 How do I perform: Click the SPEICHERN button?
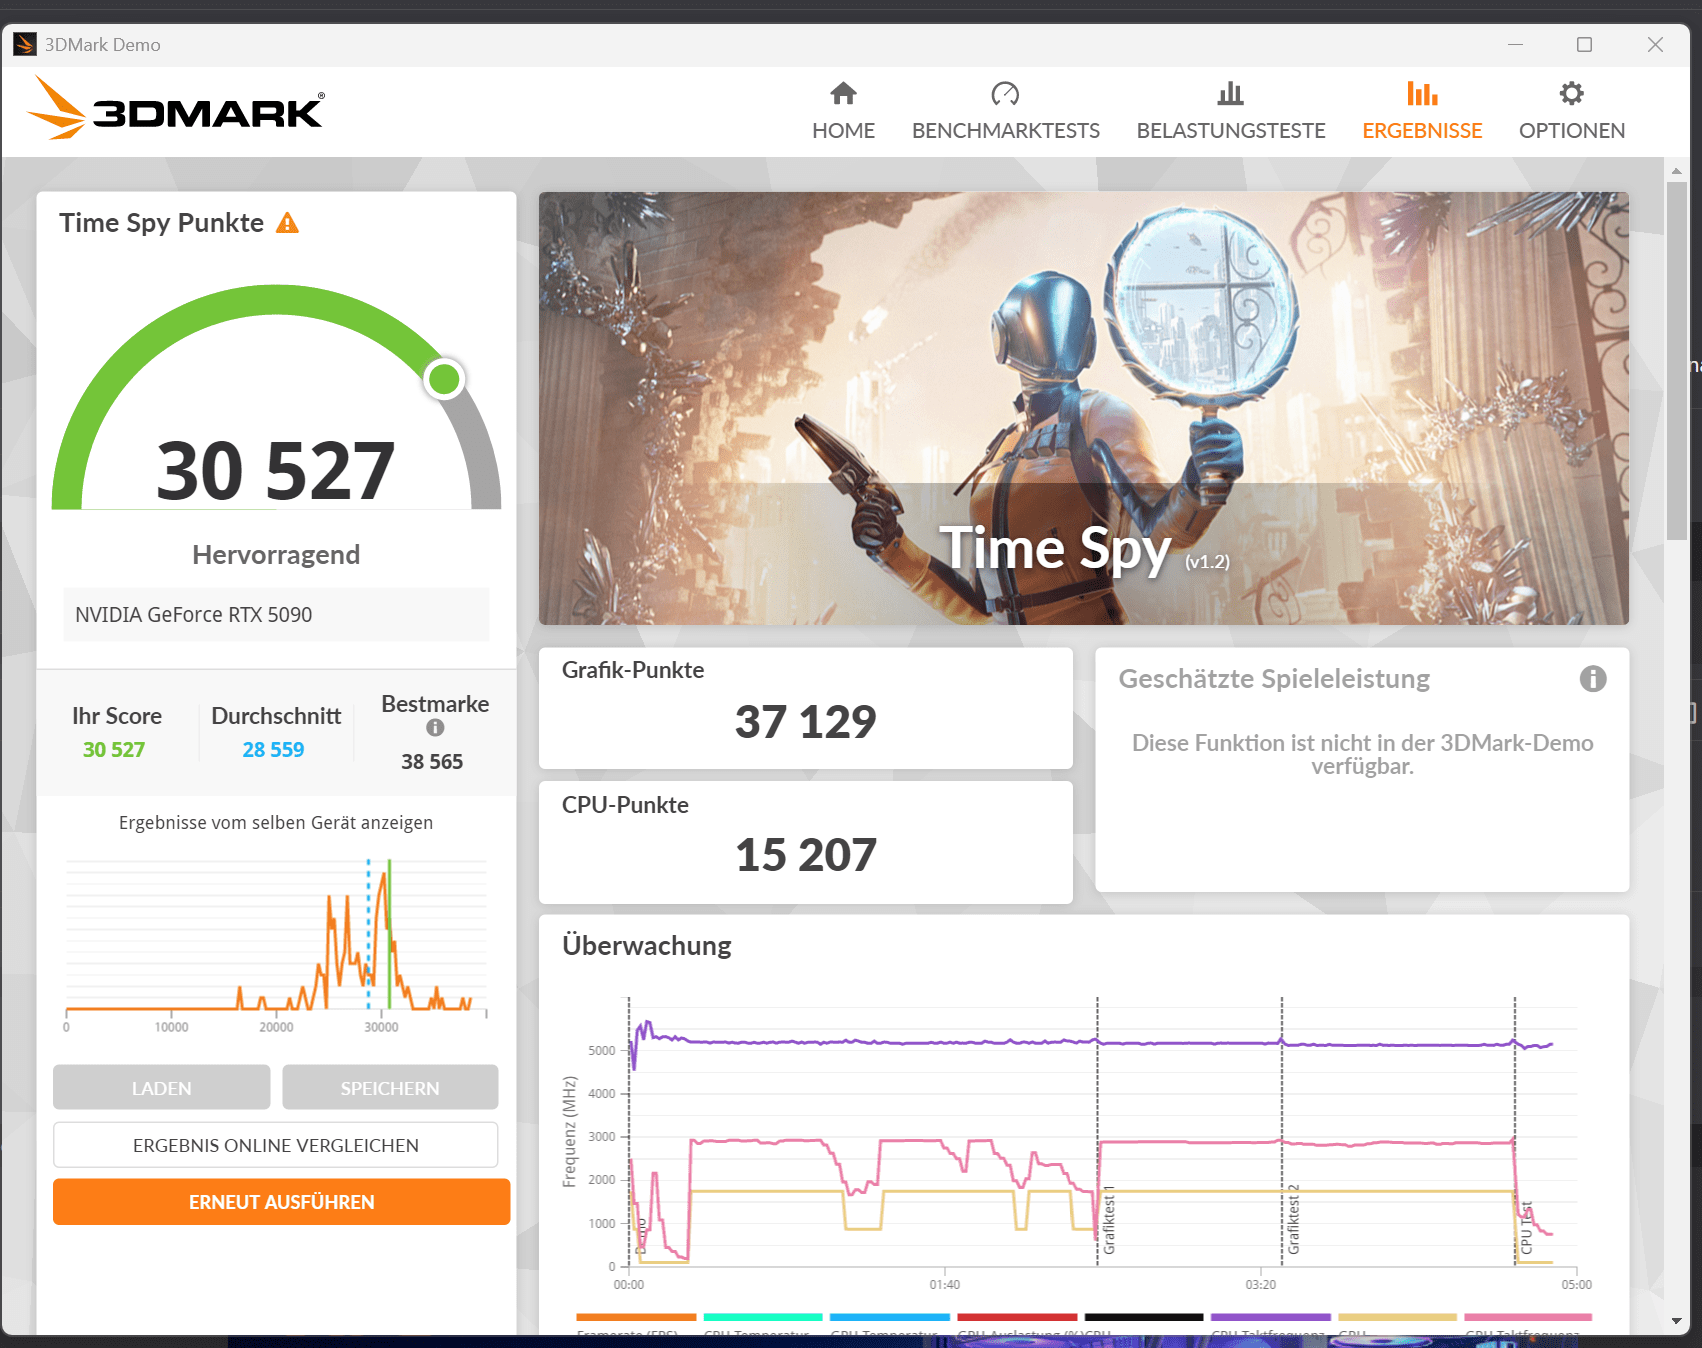(390, 1087)
